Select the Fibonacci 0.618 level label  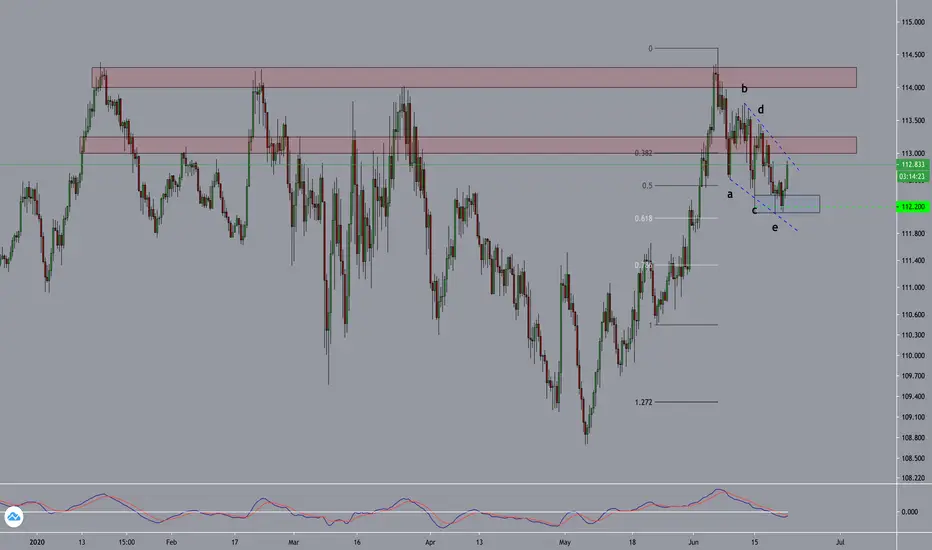(643, 218)
